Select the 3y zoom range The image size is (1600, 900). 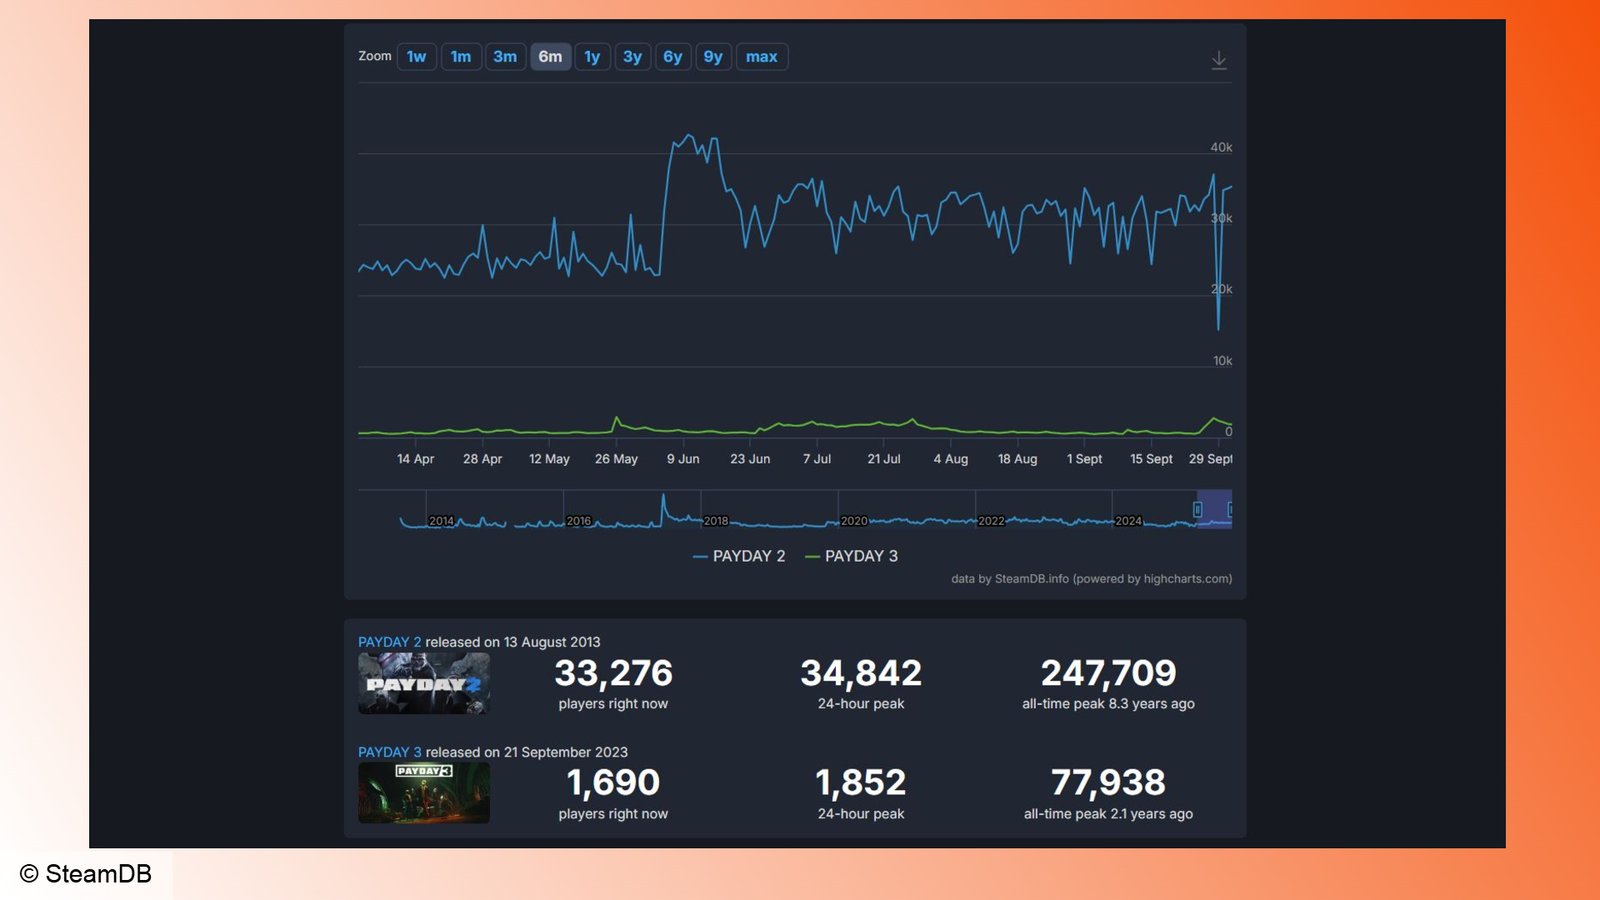point(632,57)
